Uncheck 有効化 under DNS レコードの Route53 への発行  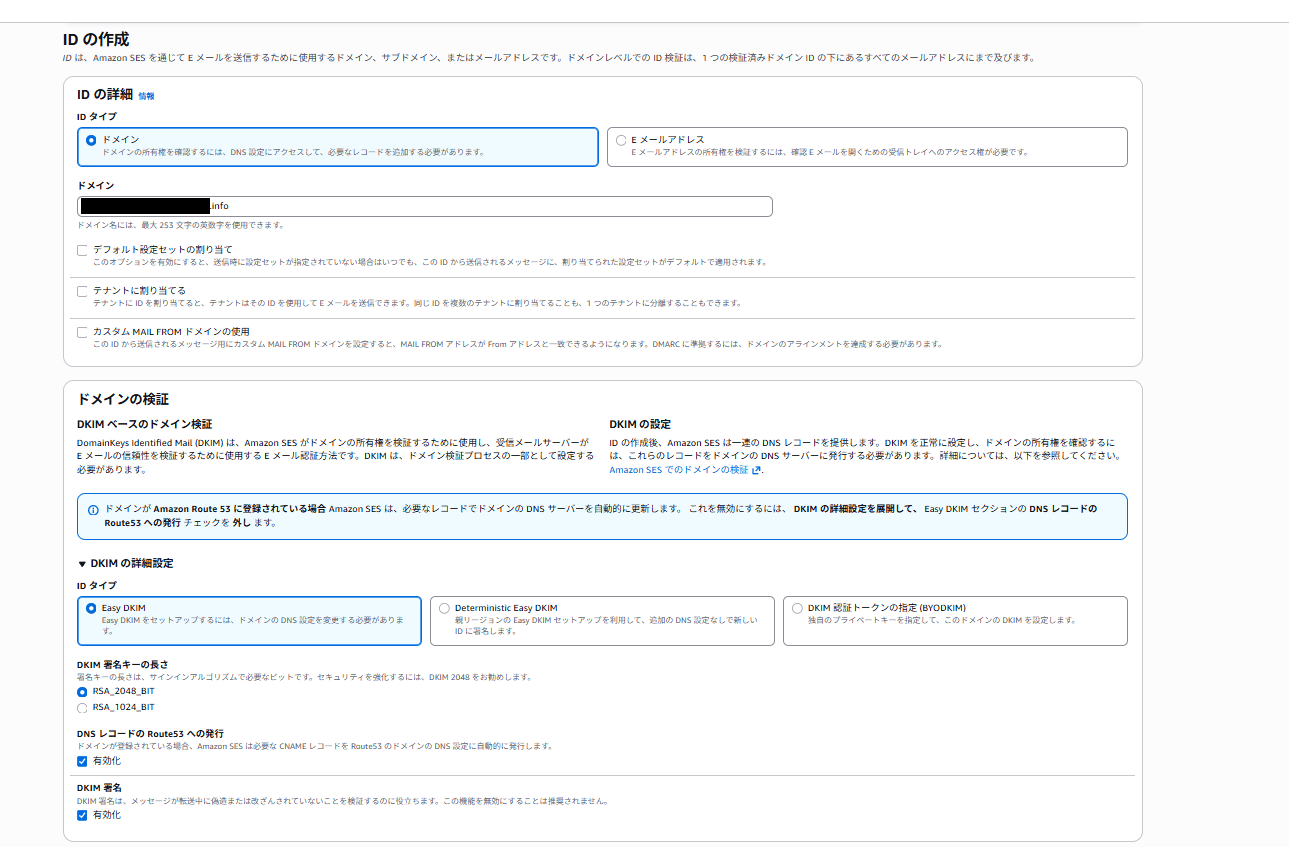pos(82,761)
